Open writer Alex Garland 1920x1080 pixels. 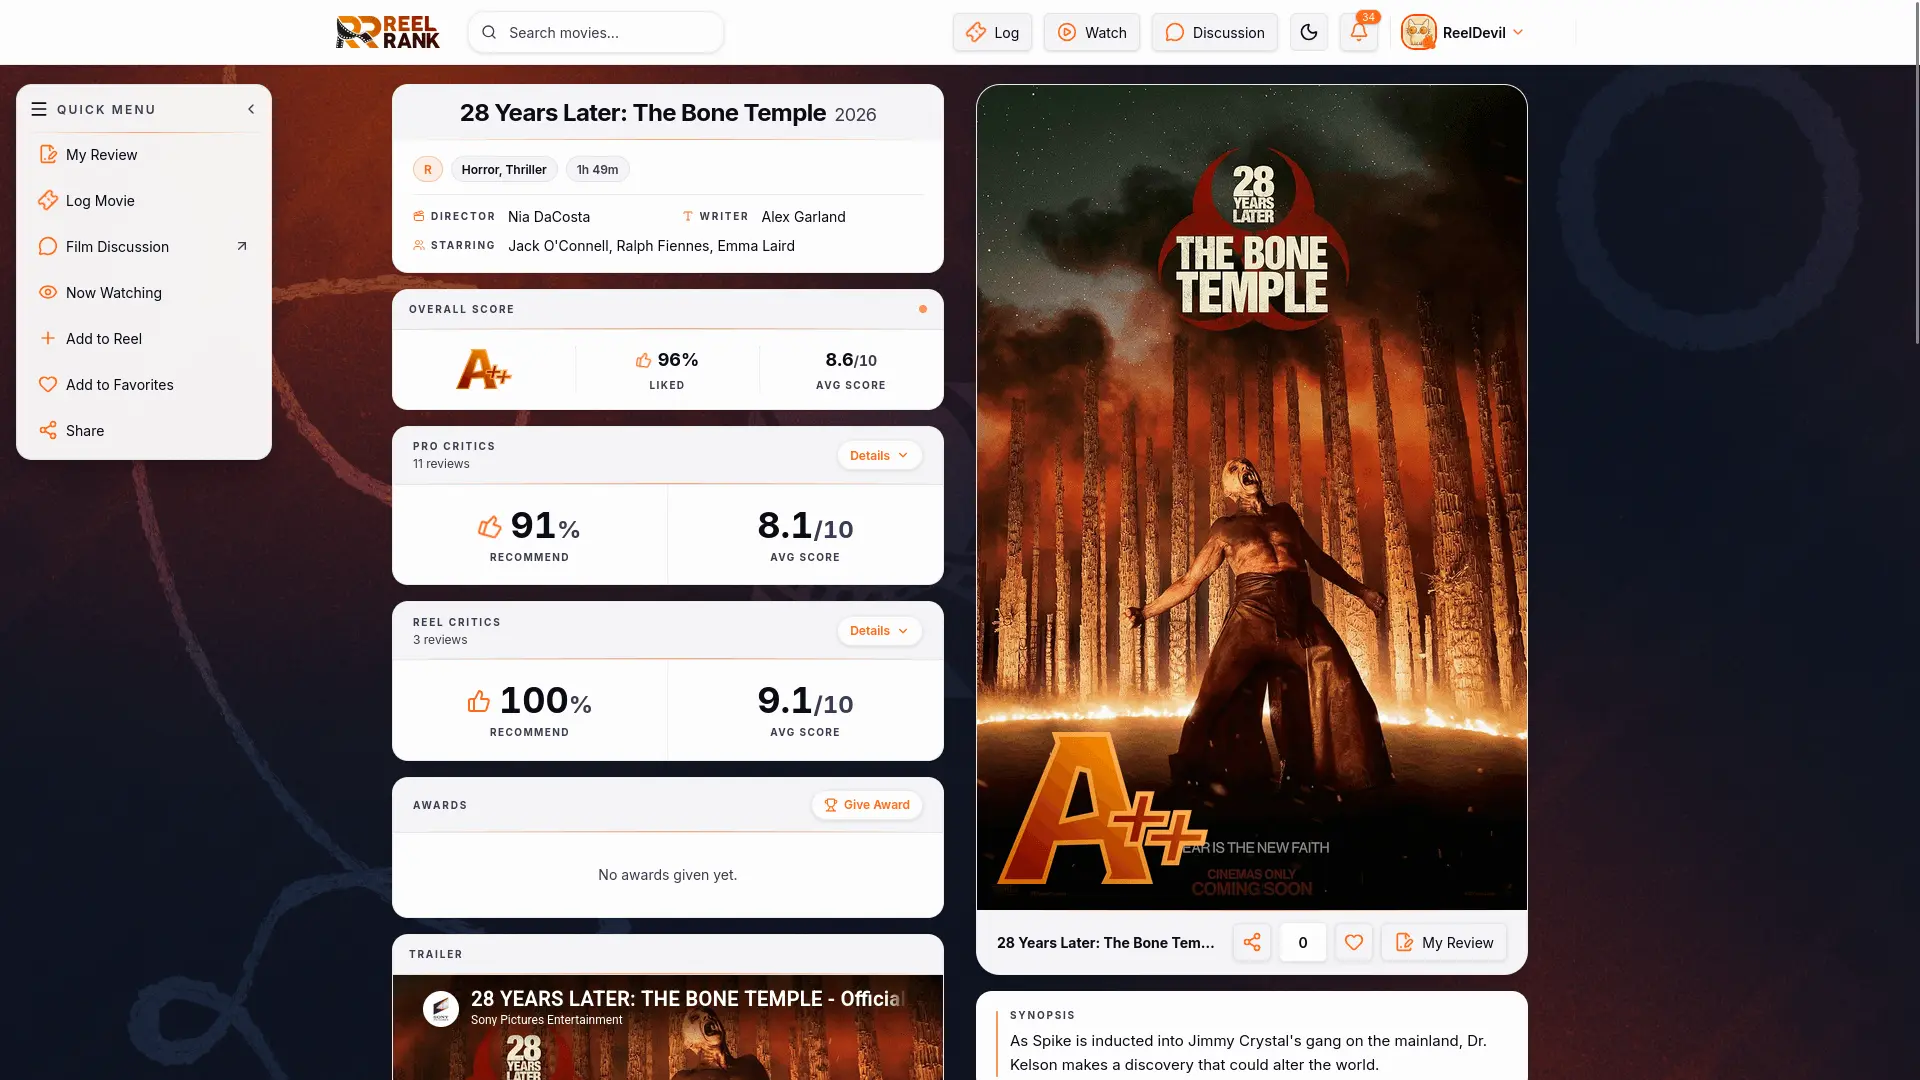pyautogui.click(x=803, y=216)
